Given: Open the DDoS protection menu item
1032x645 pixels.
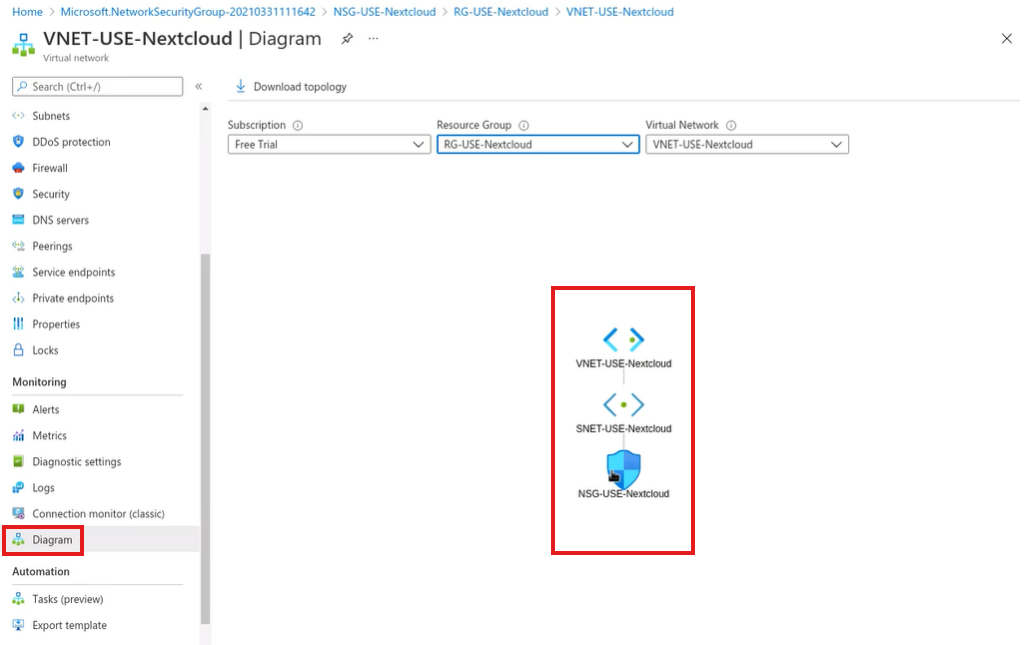Looking at the screenshot, I should pyautogui.click(x=71, y=142).
